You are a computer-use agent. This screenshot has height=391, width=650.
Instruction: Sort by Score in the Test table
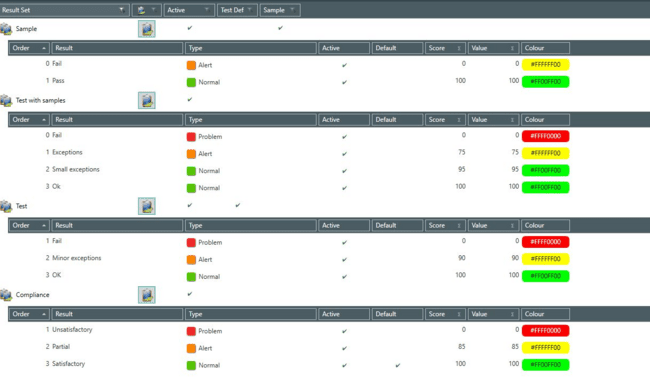pos(445,226)
